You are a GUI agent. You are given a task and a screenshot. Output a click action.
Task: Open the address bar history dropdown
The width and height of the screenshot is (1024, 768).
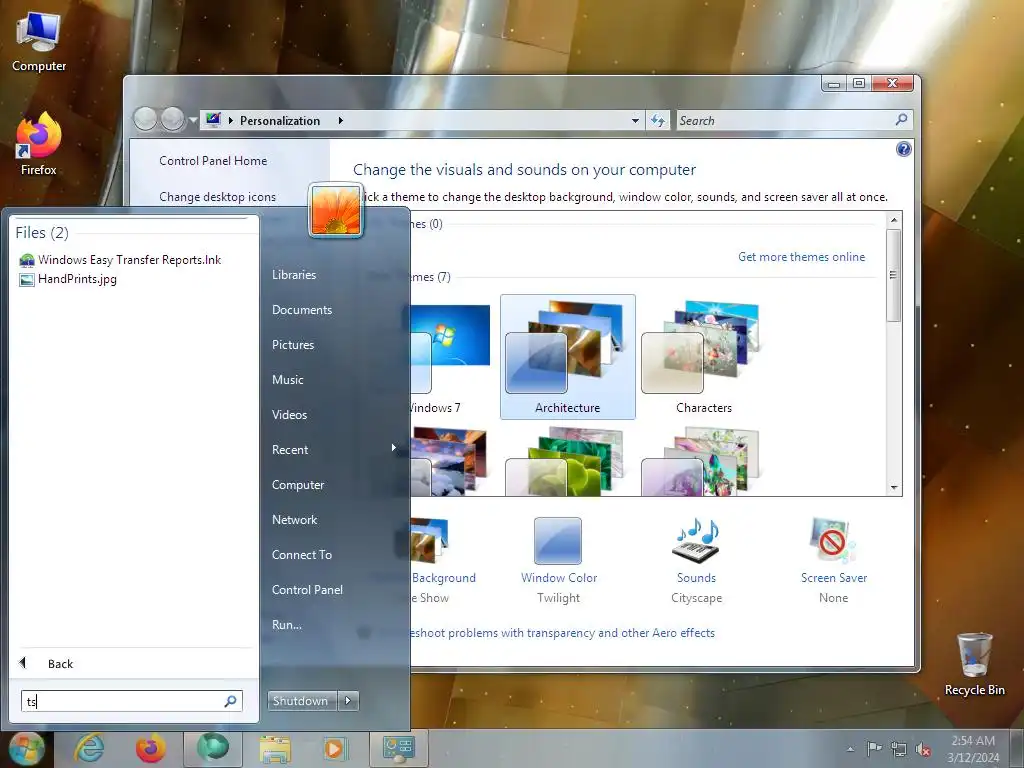tap(635, 120)
